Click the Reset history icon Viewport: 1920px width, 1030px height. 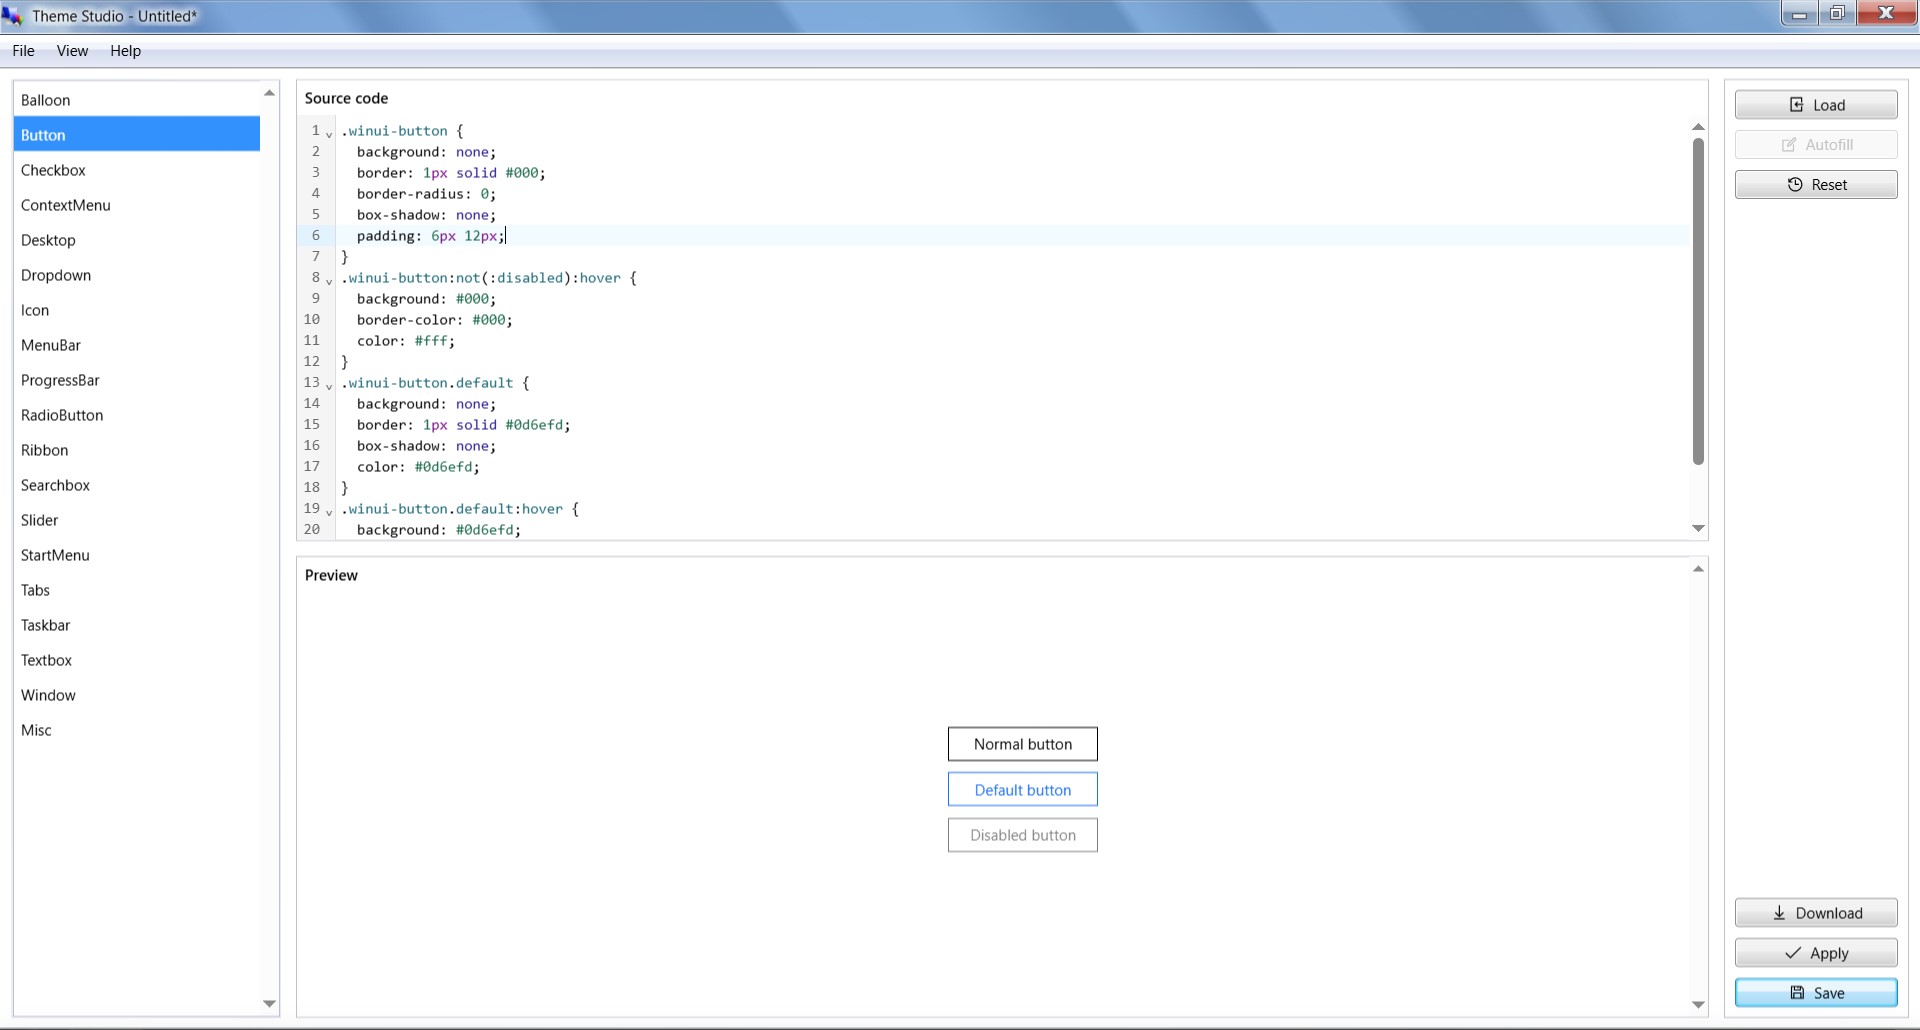(1795, 185)
